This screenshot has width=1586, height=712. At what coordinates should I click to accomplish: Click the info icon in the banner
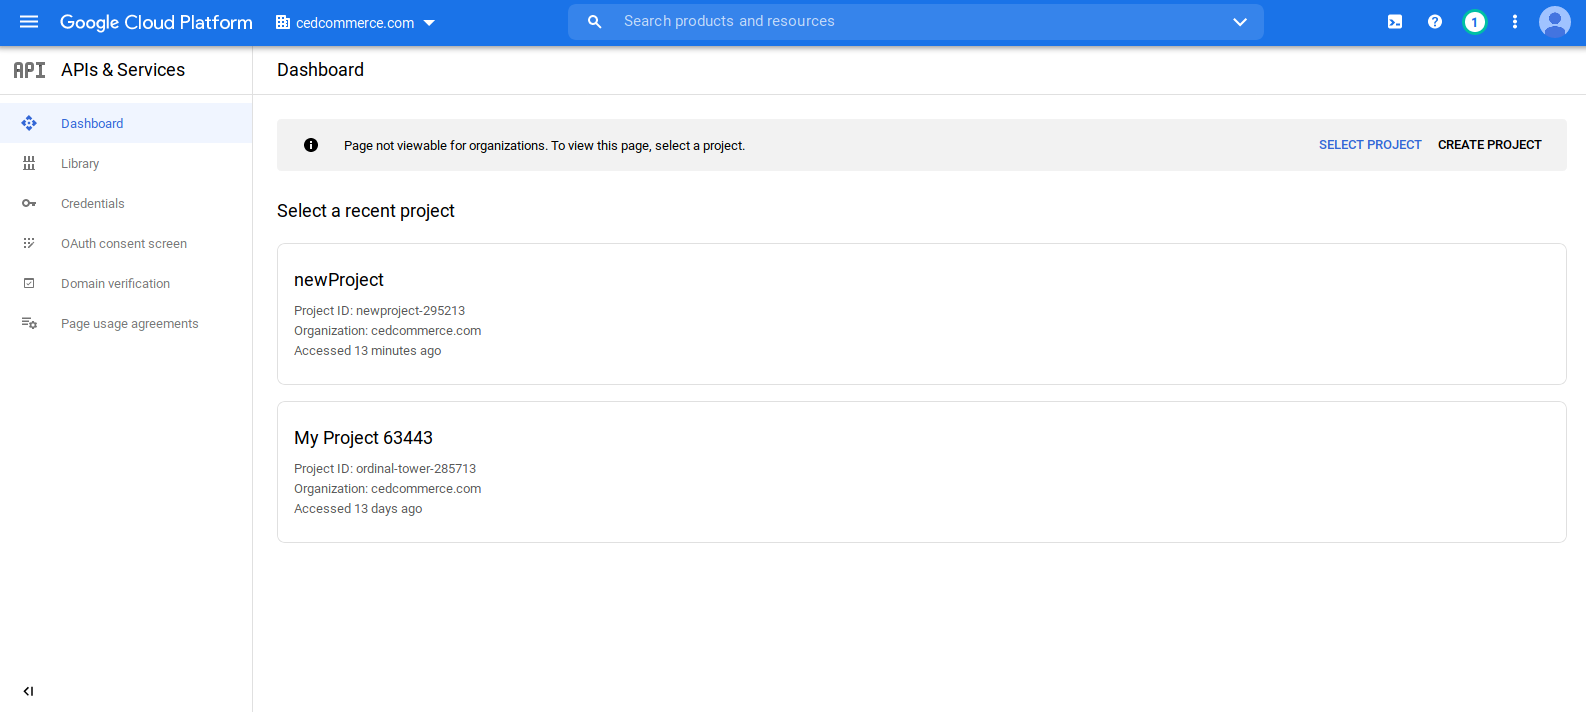(x=311, y=145)
